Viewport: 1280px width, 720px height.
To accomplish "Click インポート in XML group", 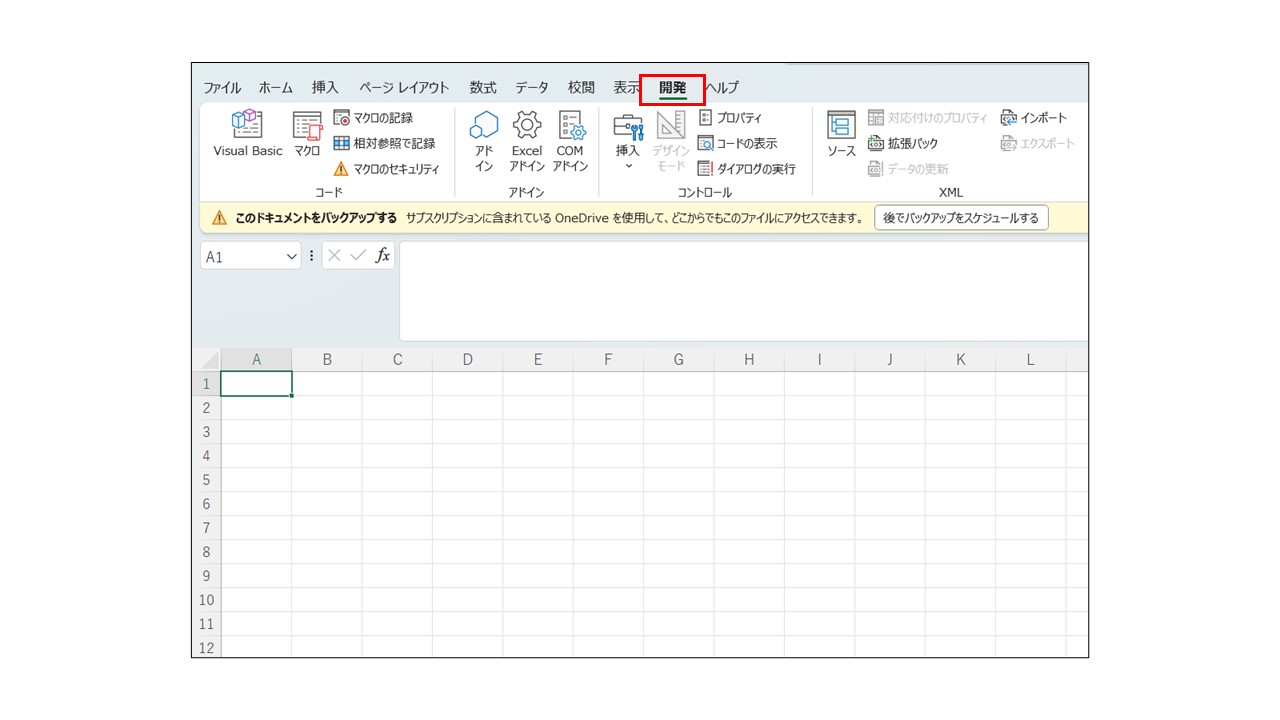I will pyautogui.click(x=1034, y=118).
